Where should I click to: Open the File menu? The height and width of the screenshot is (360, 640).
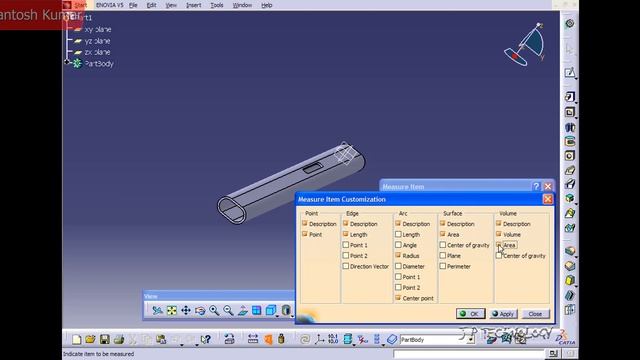(x=133, y=5)
